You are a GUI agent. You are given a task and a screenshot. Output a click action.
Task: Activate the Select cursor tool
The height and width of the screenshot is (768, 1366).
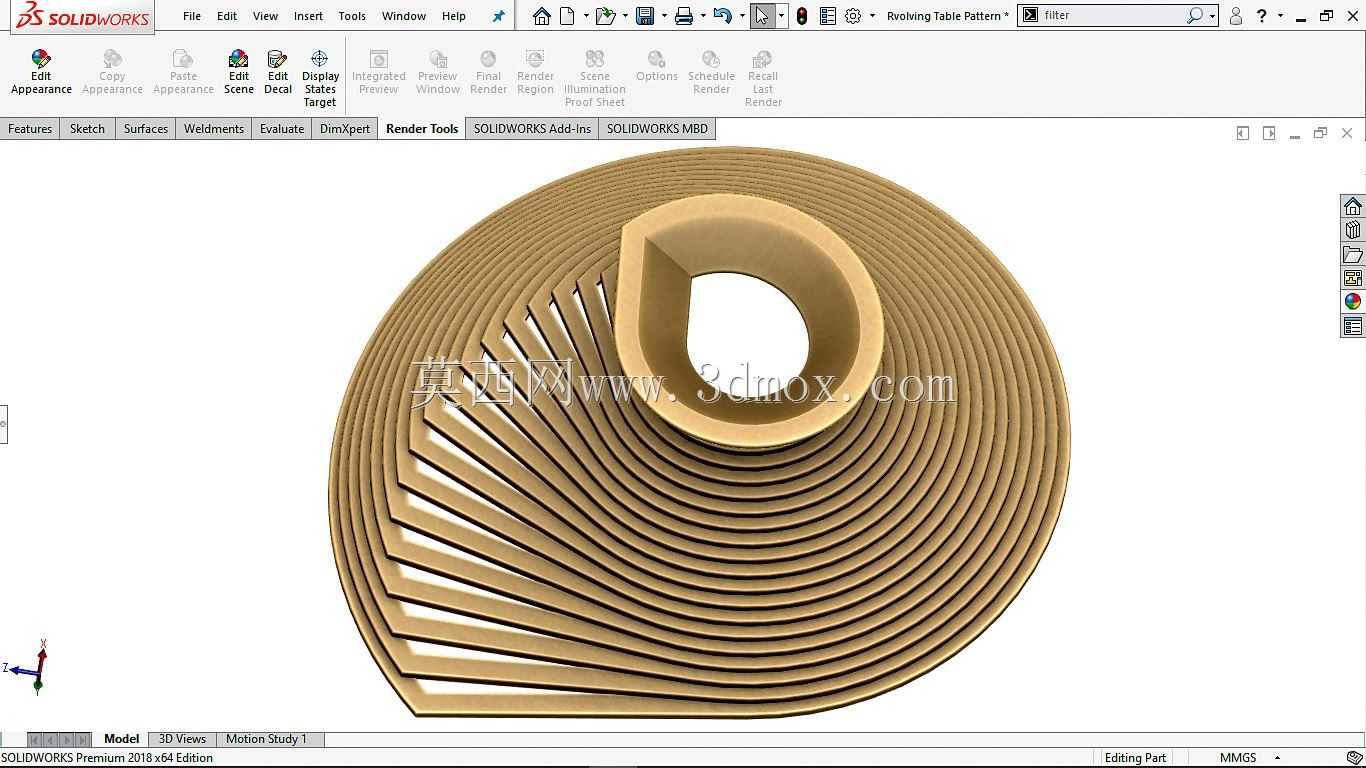[x=762, y=16]
